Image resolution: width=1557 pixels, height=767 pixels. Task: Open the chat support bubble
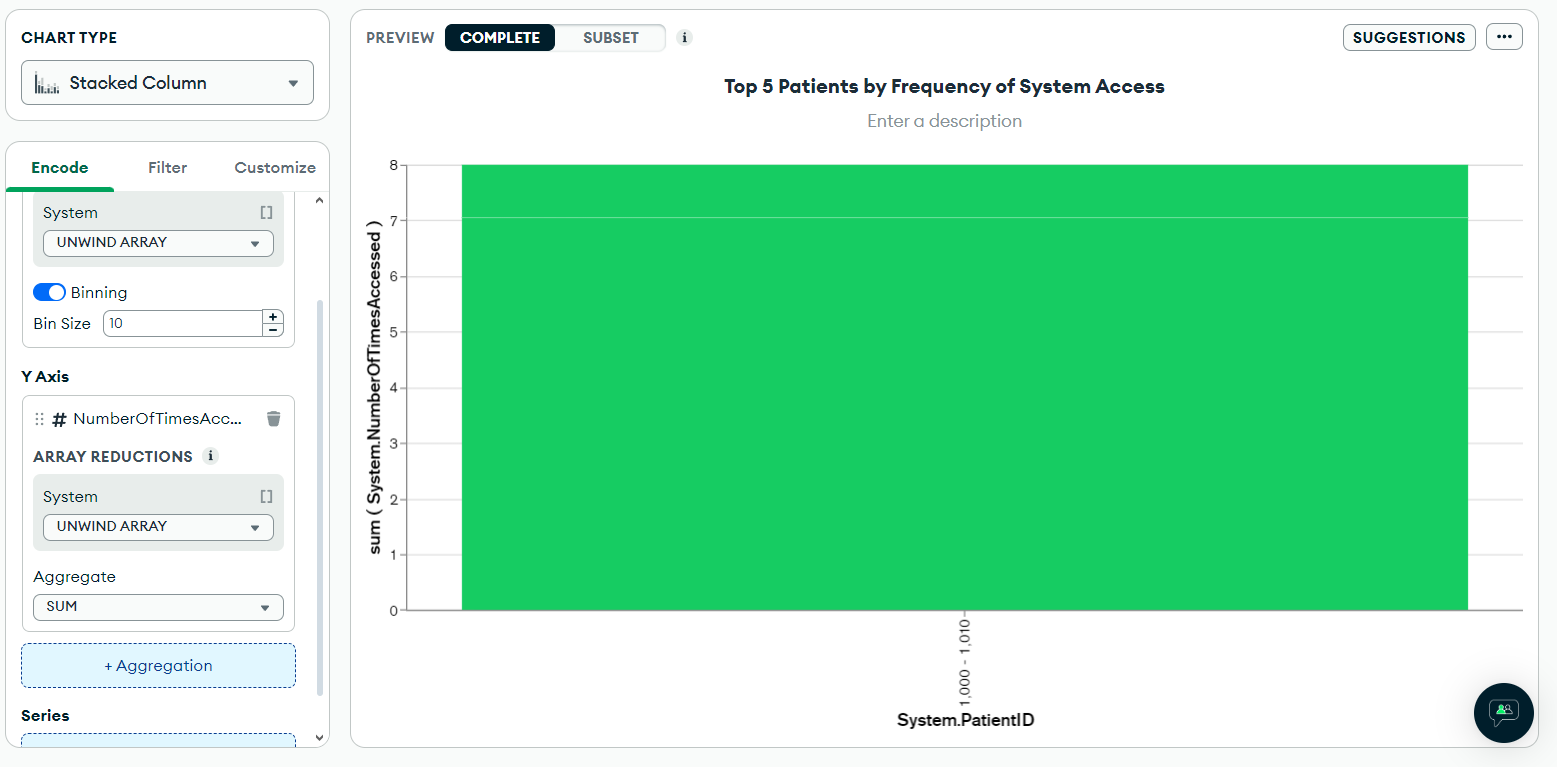pyautogui.click(x=1503, y=713)
